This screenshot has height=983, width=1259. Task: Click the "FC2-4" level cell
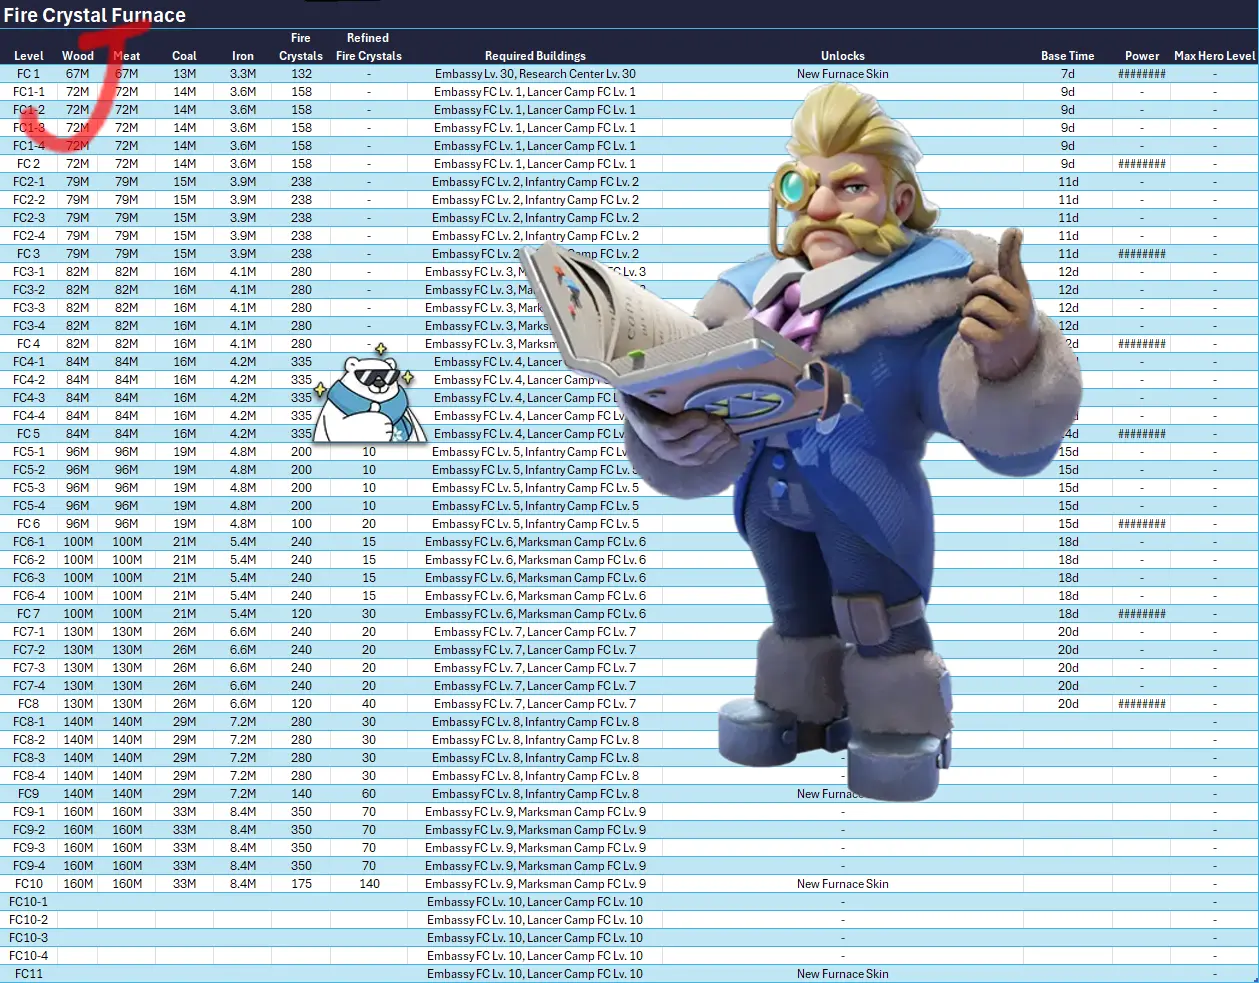(x=29, y=236)
